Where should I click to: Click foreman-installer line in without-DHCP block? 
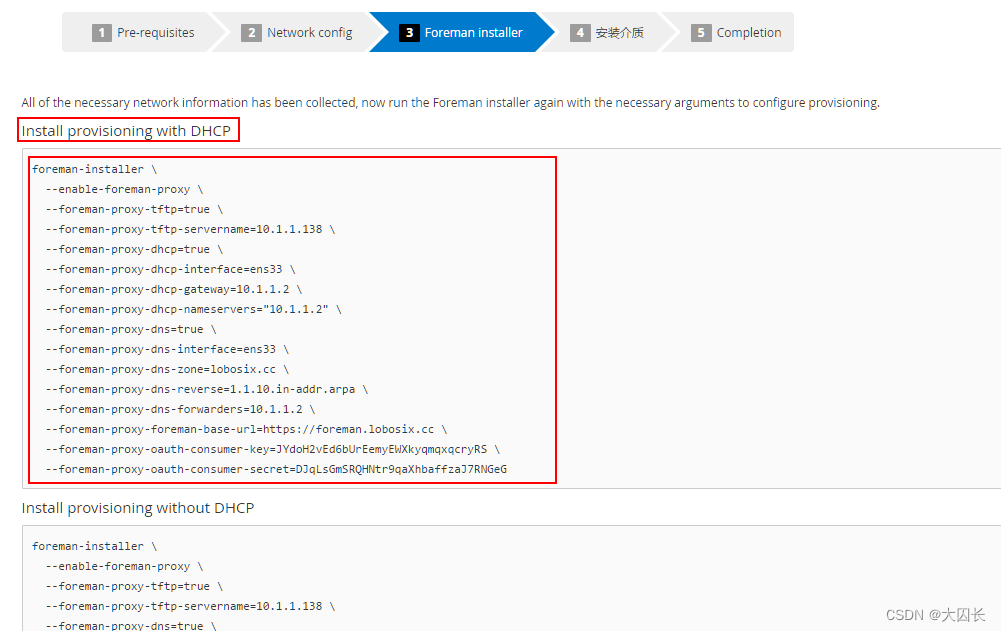(94, 546)
